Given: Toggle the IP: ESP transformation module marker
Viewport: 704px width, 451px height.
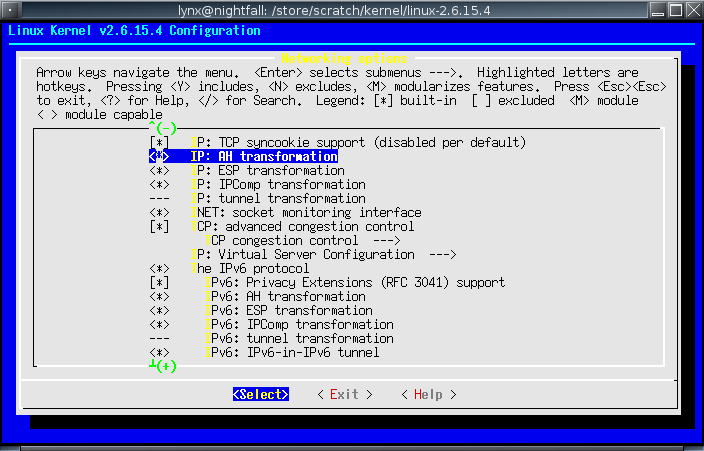Looking at the screenshot, I should (159, 171).
